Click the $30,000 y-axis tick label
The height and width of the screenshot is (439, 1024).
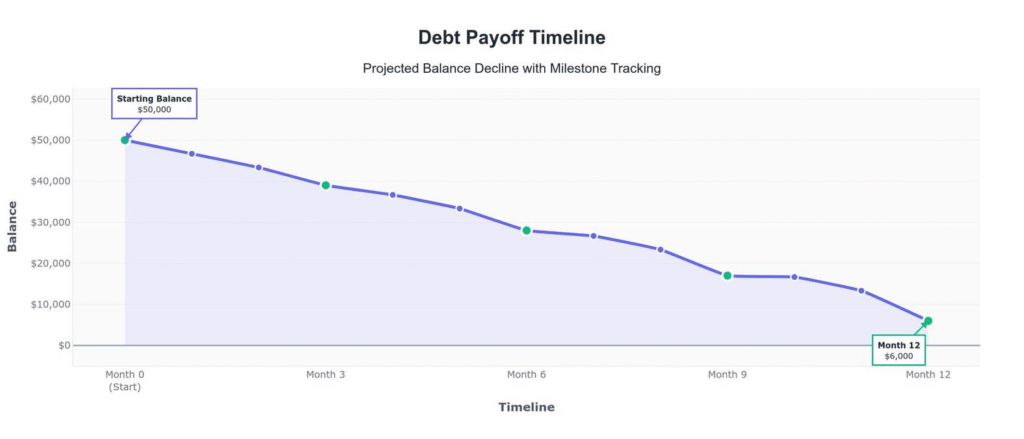[x=49, y=222]
